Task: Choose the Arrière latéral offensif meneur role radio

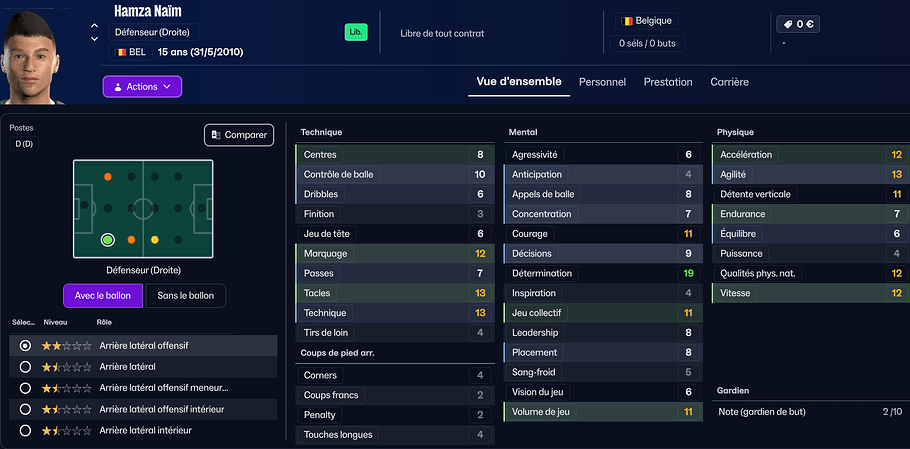Action: (x=25, y=388)
